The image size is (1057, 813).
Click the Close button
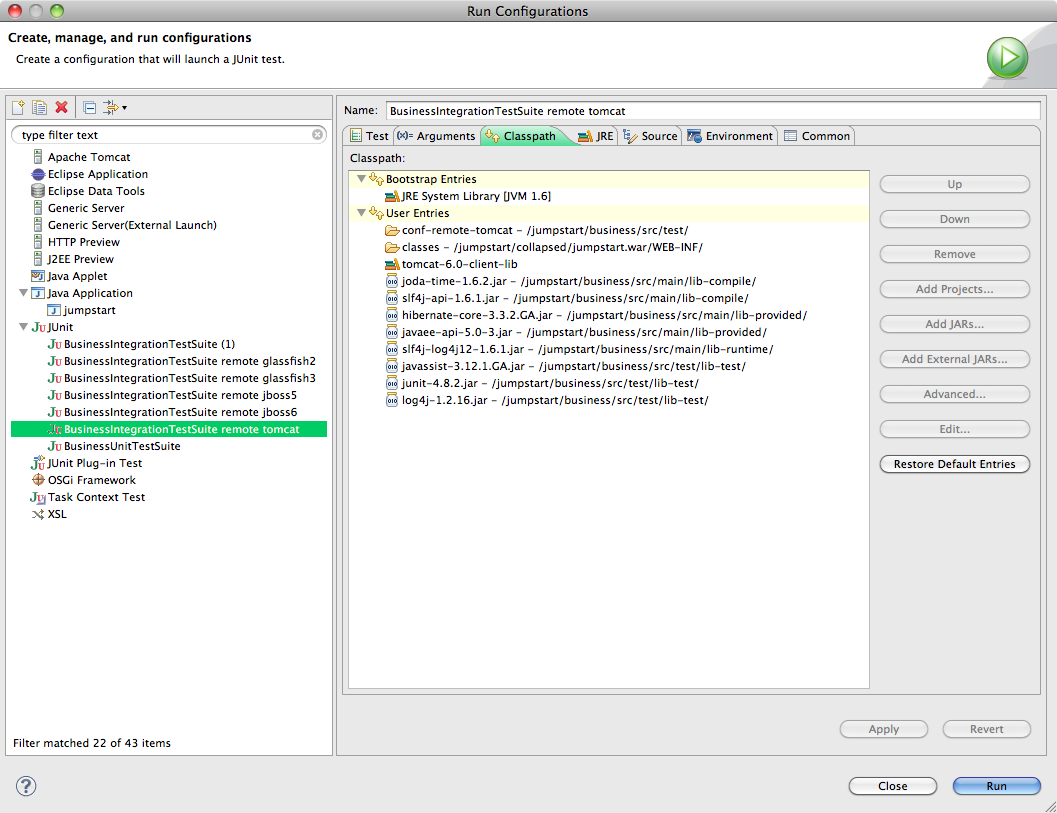893,786
